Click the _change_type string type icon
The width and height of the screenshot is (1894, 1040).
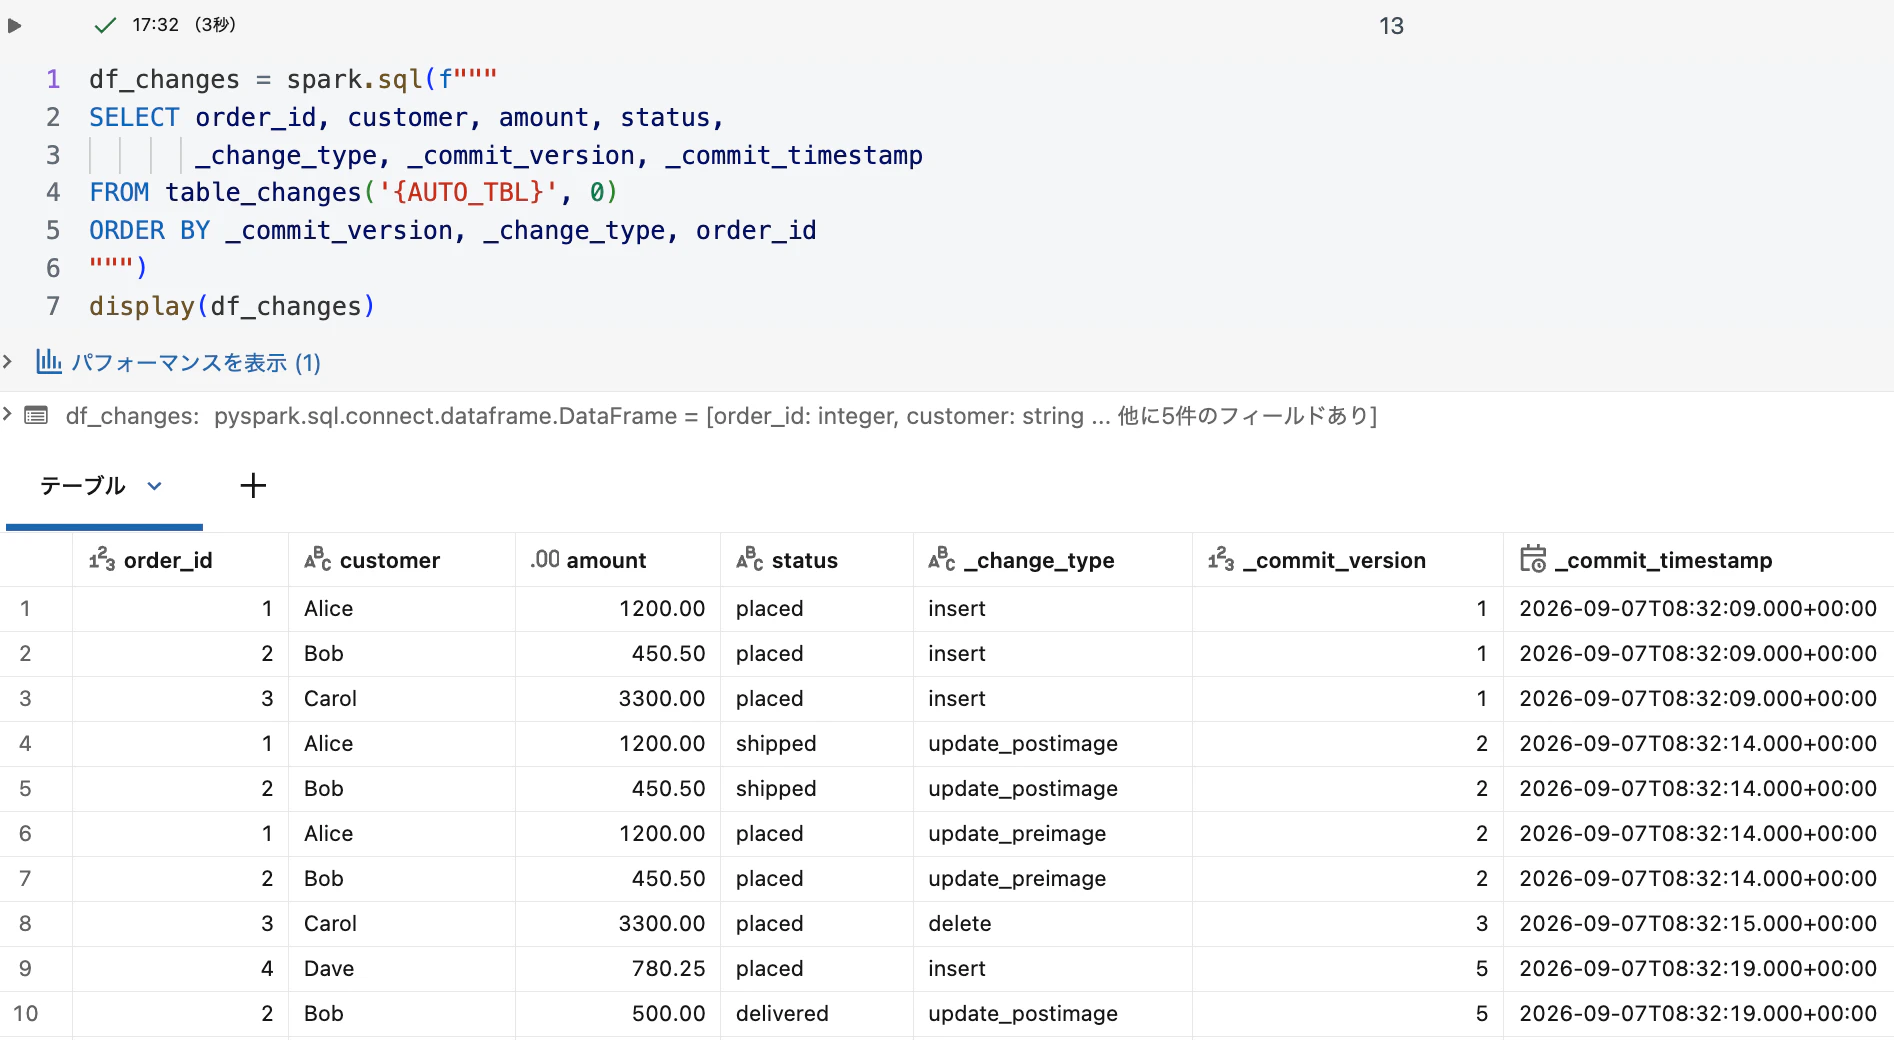point(942,560)
